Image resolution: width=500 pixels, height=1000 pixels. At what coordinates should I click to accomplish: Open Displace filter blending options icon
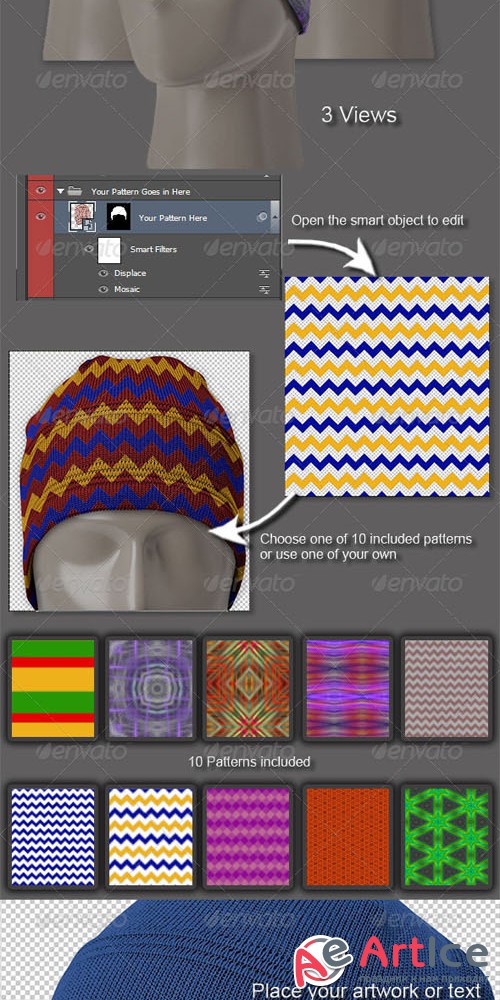(264, 273)
